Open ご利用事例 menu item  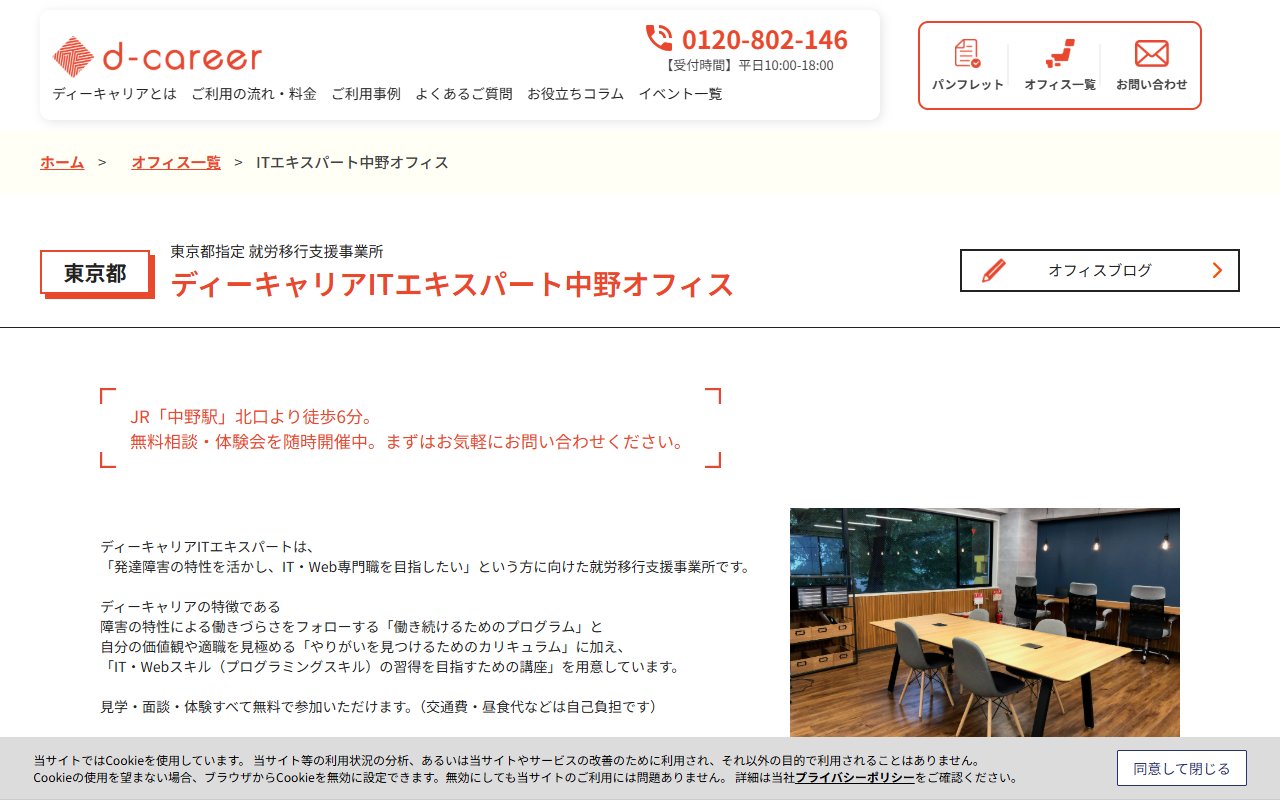[366, 94]
